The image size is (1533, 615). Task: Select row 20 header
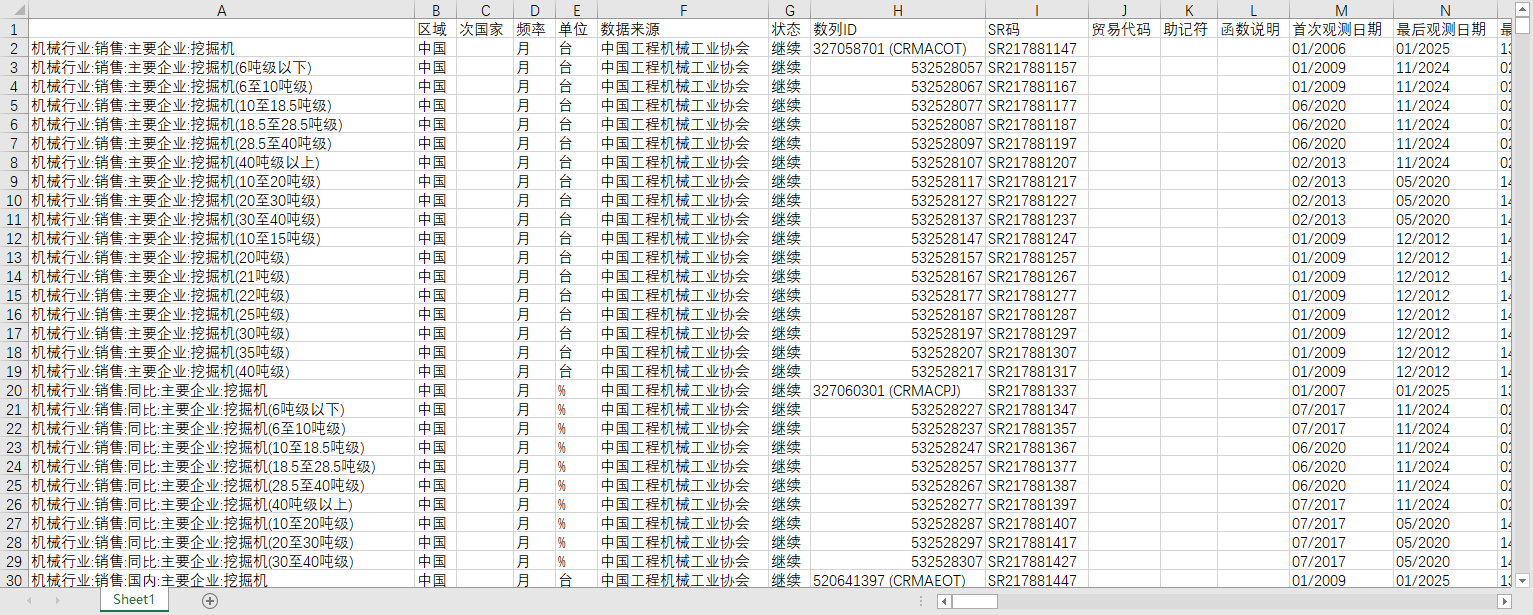click(14, 390)
